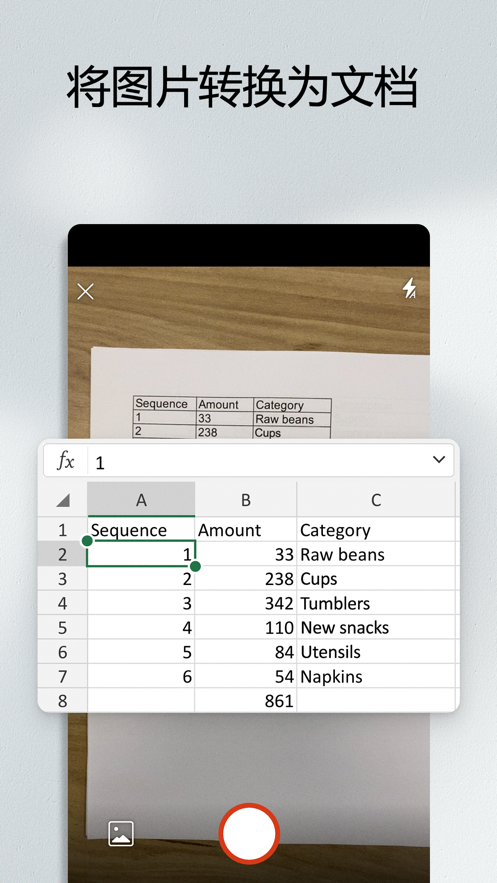This screenshot has height=883, width=497.
Task: Click the select-all triangle corner
Action: (63, 500)
